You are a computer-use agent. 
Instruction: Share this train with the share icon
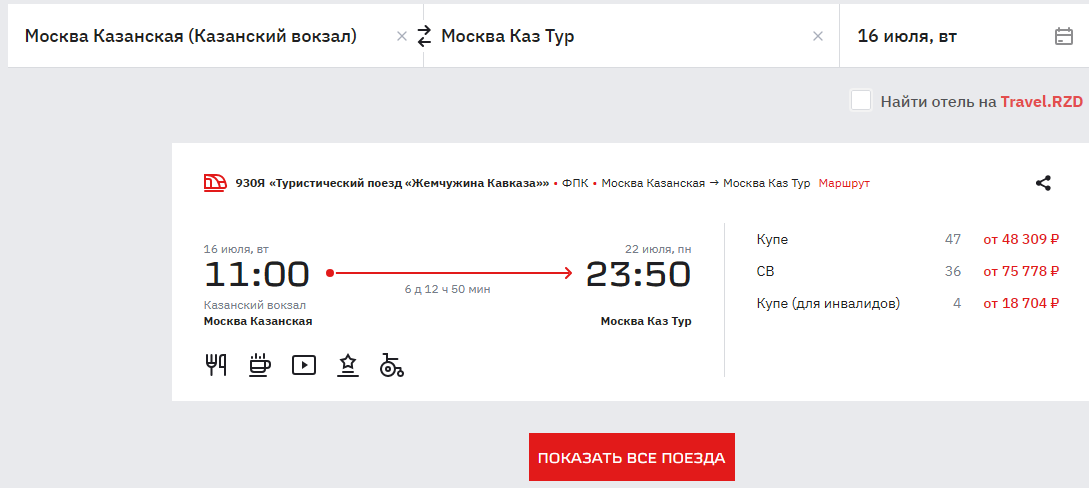[x=1043, y=183]
